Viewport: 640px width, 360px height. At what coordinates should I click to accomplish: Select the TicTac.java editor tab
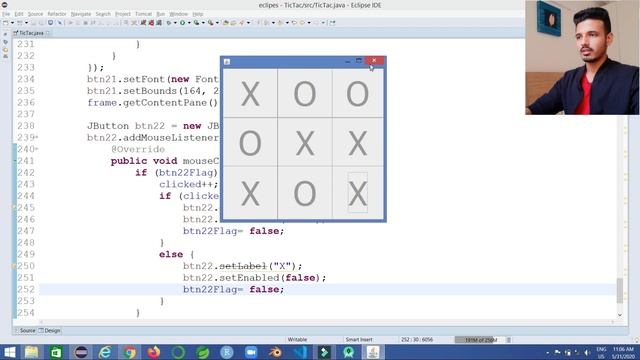(31, 33)
